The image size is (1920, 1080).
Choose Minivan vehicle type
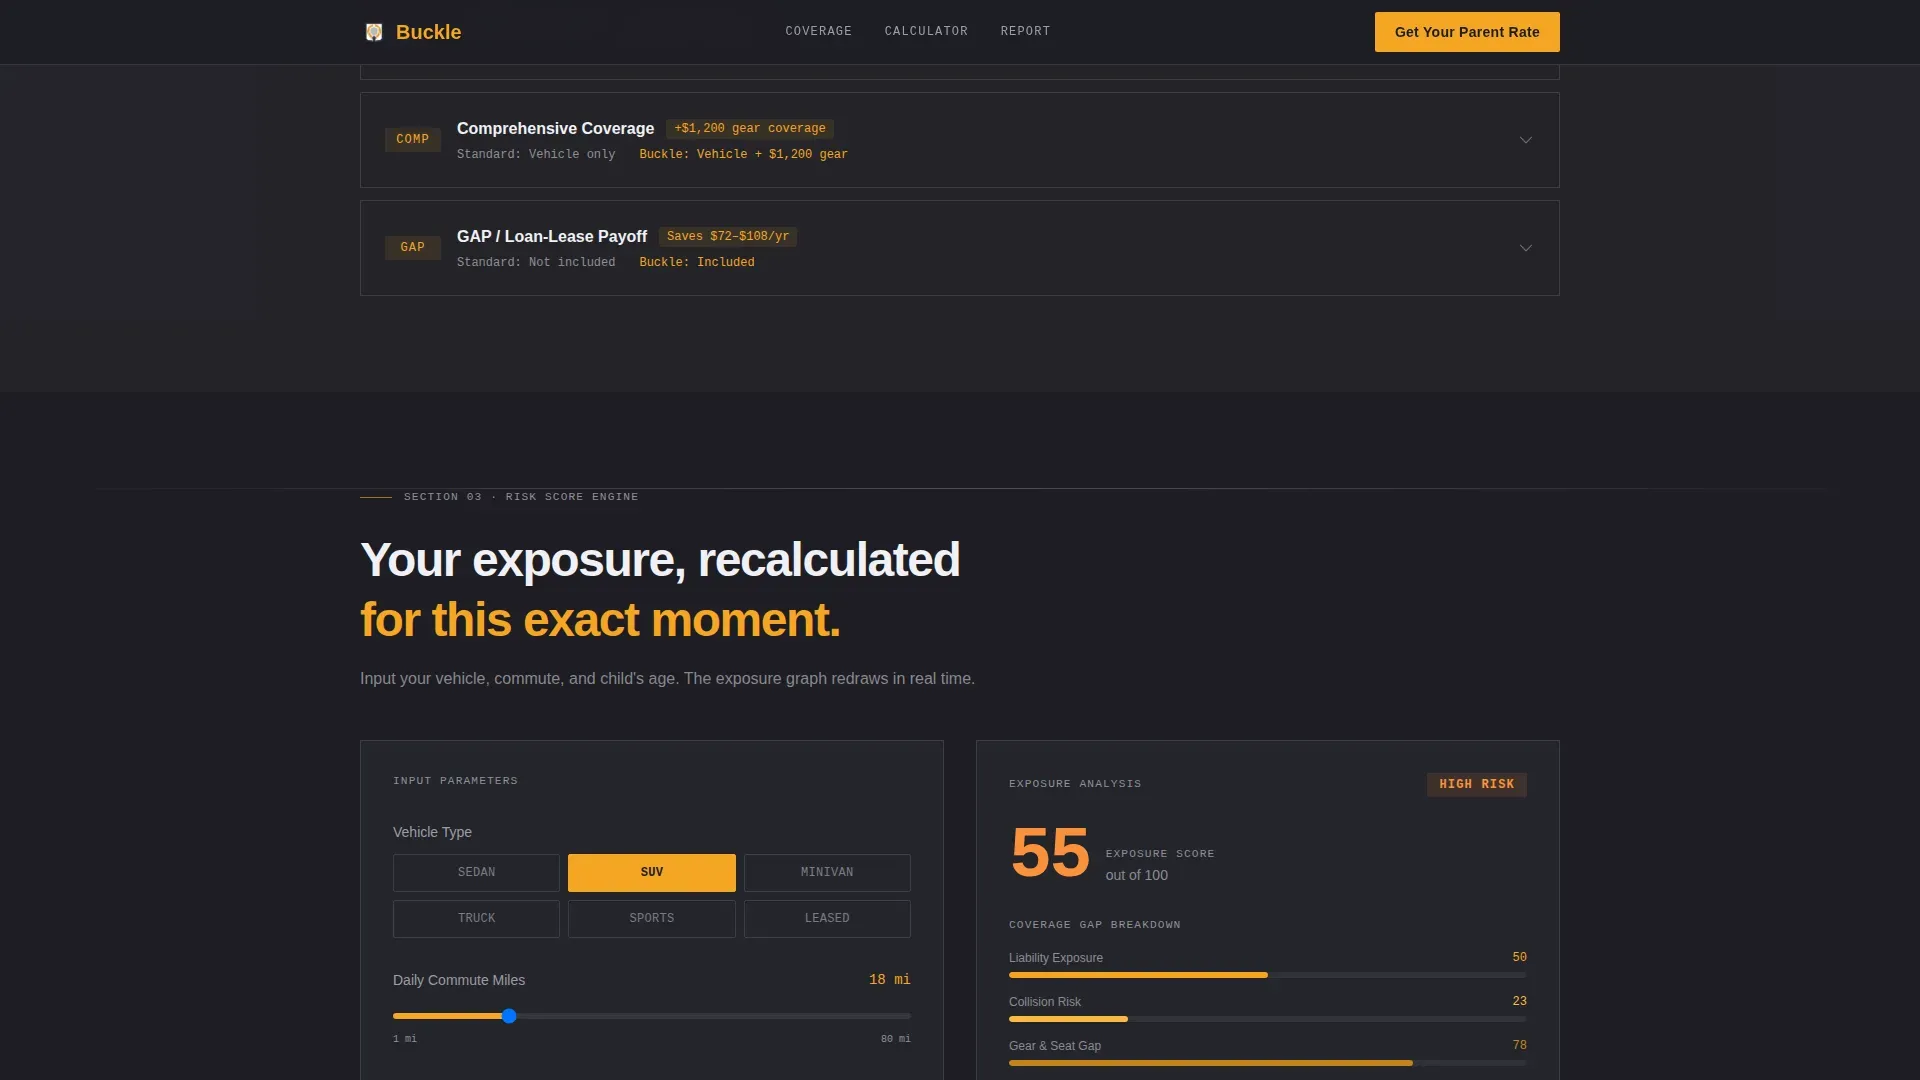[x=827, y=872]
